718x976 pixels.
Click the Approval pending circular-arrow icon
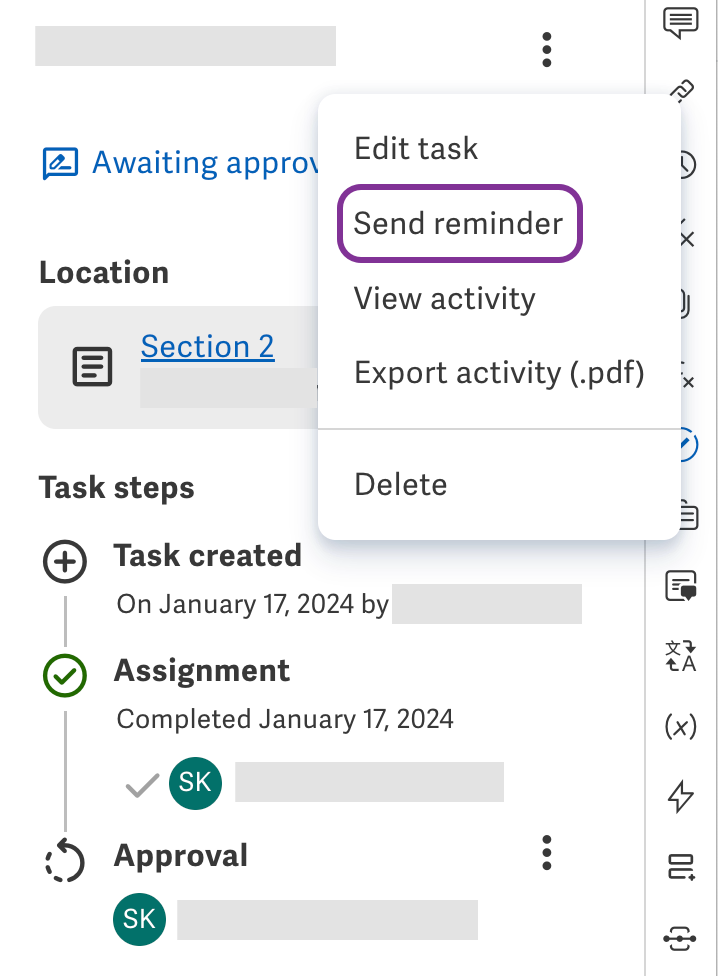pos(65,860)
